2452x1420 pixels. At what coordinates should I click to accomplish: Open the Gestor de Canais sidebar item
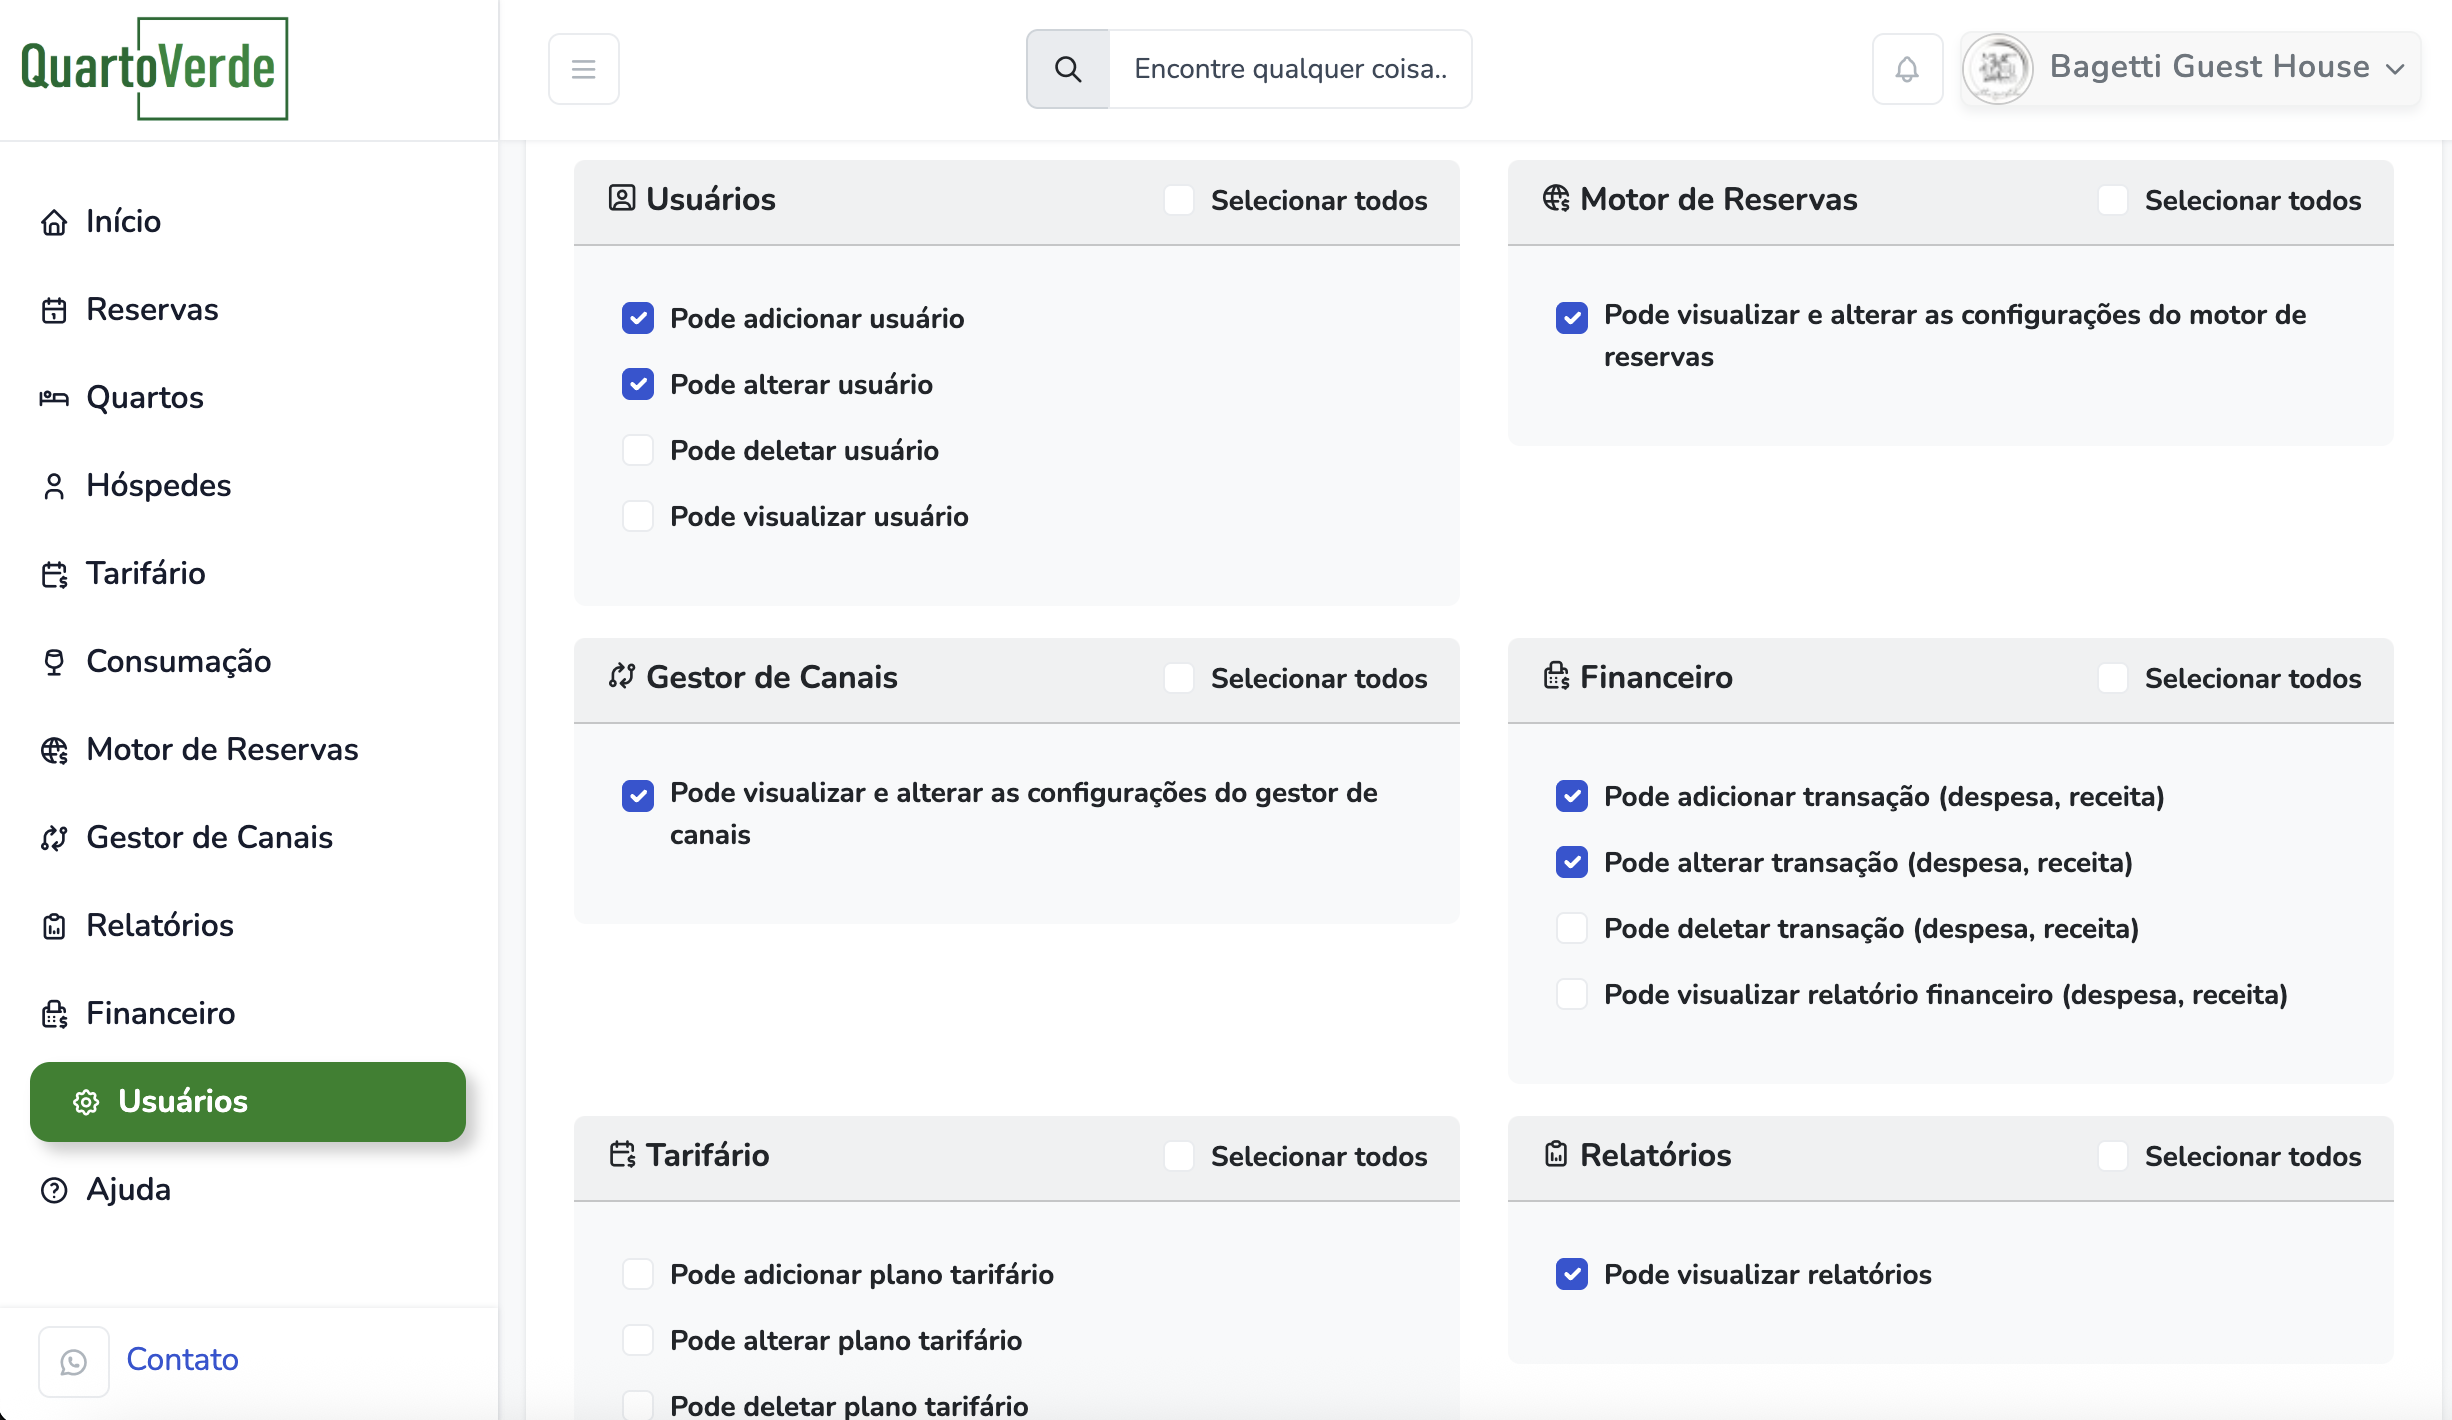pos(209,838)
